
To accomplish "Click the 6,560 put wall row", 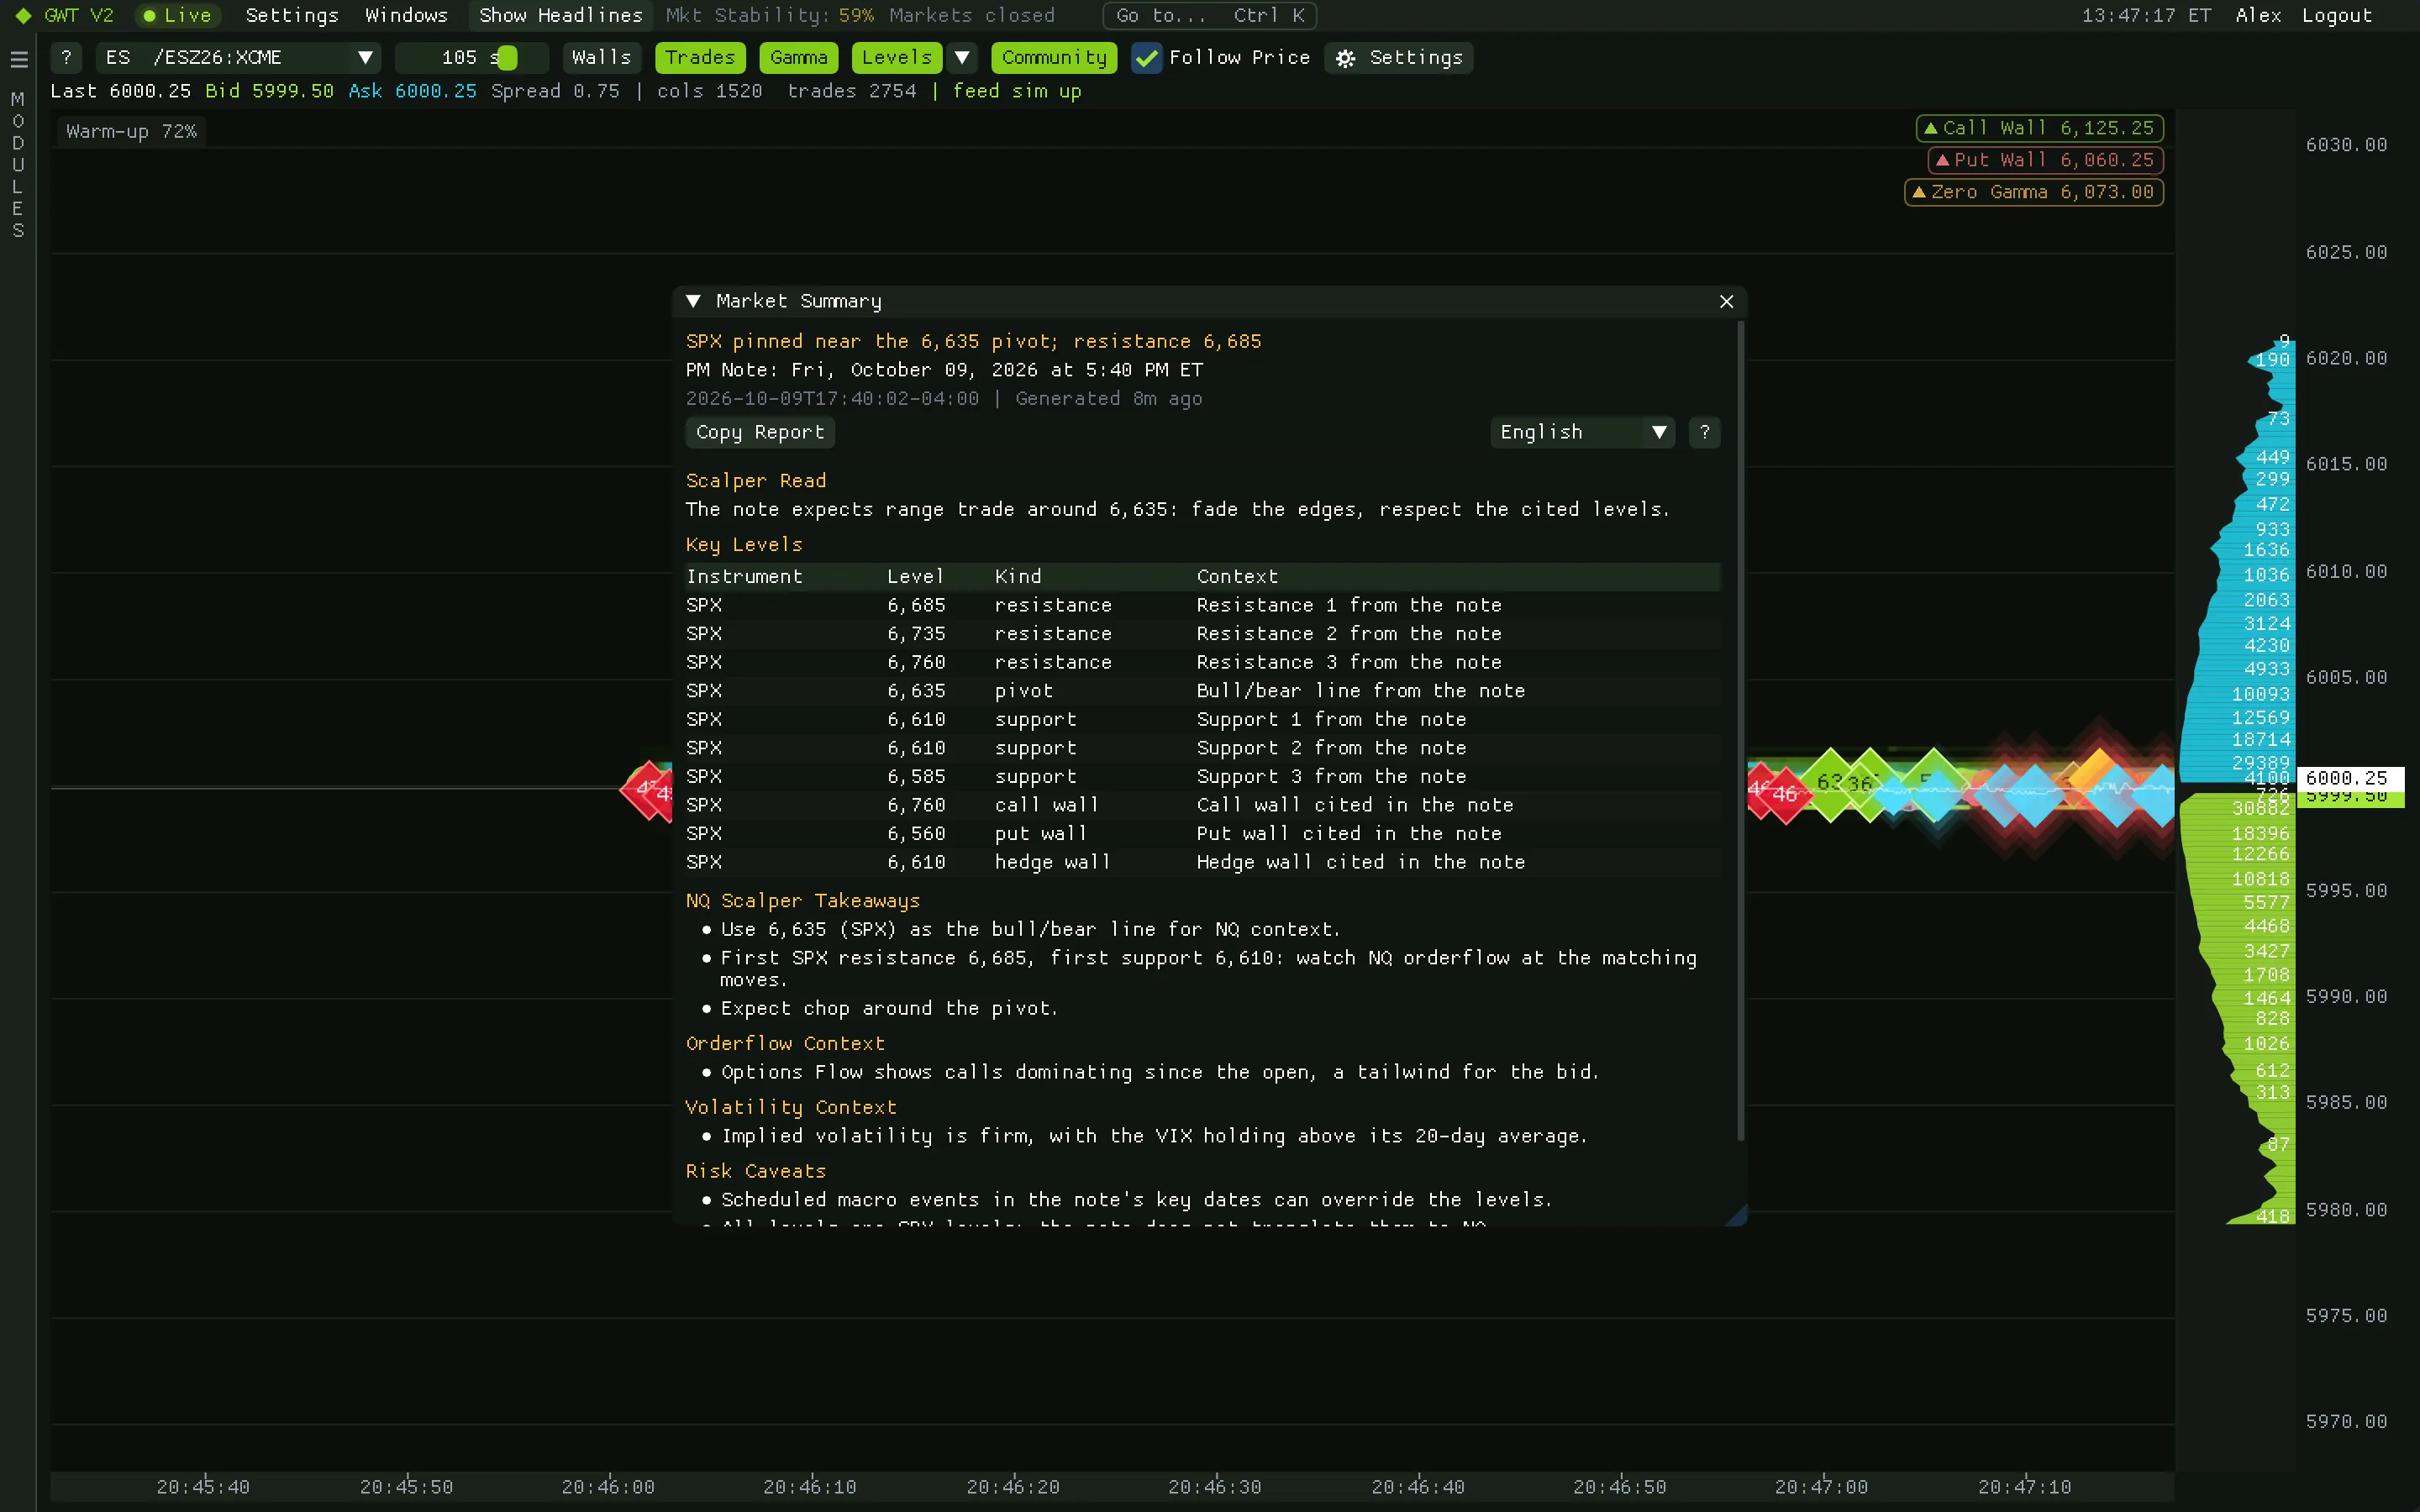I will point(1203,834).
